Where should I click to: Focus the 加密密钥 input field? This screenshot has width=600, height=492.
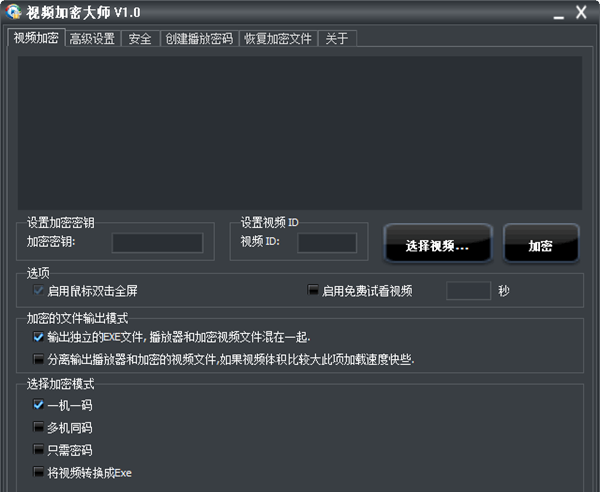tap(157, 243)
